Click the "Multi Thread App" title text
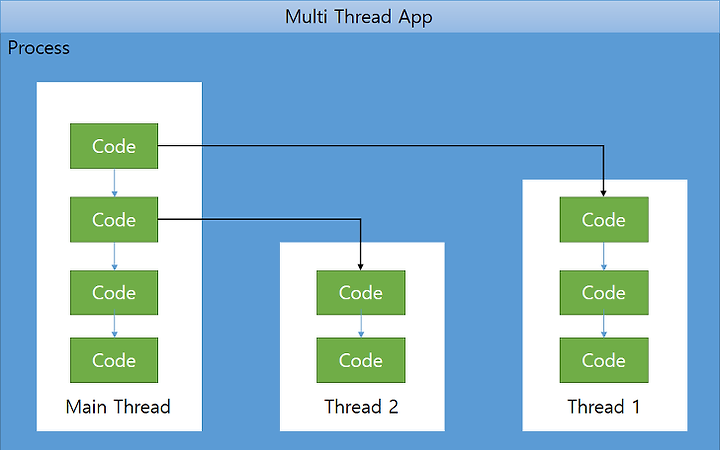This screenshot has height=450, width=720. tap(359, 17)
